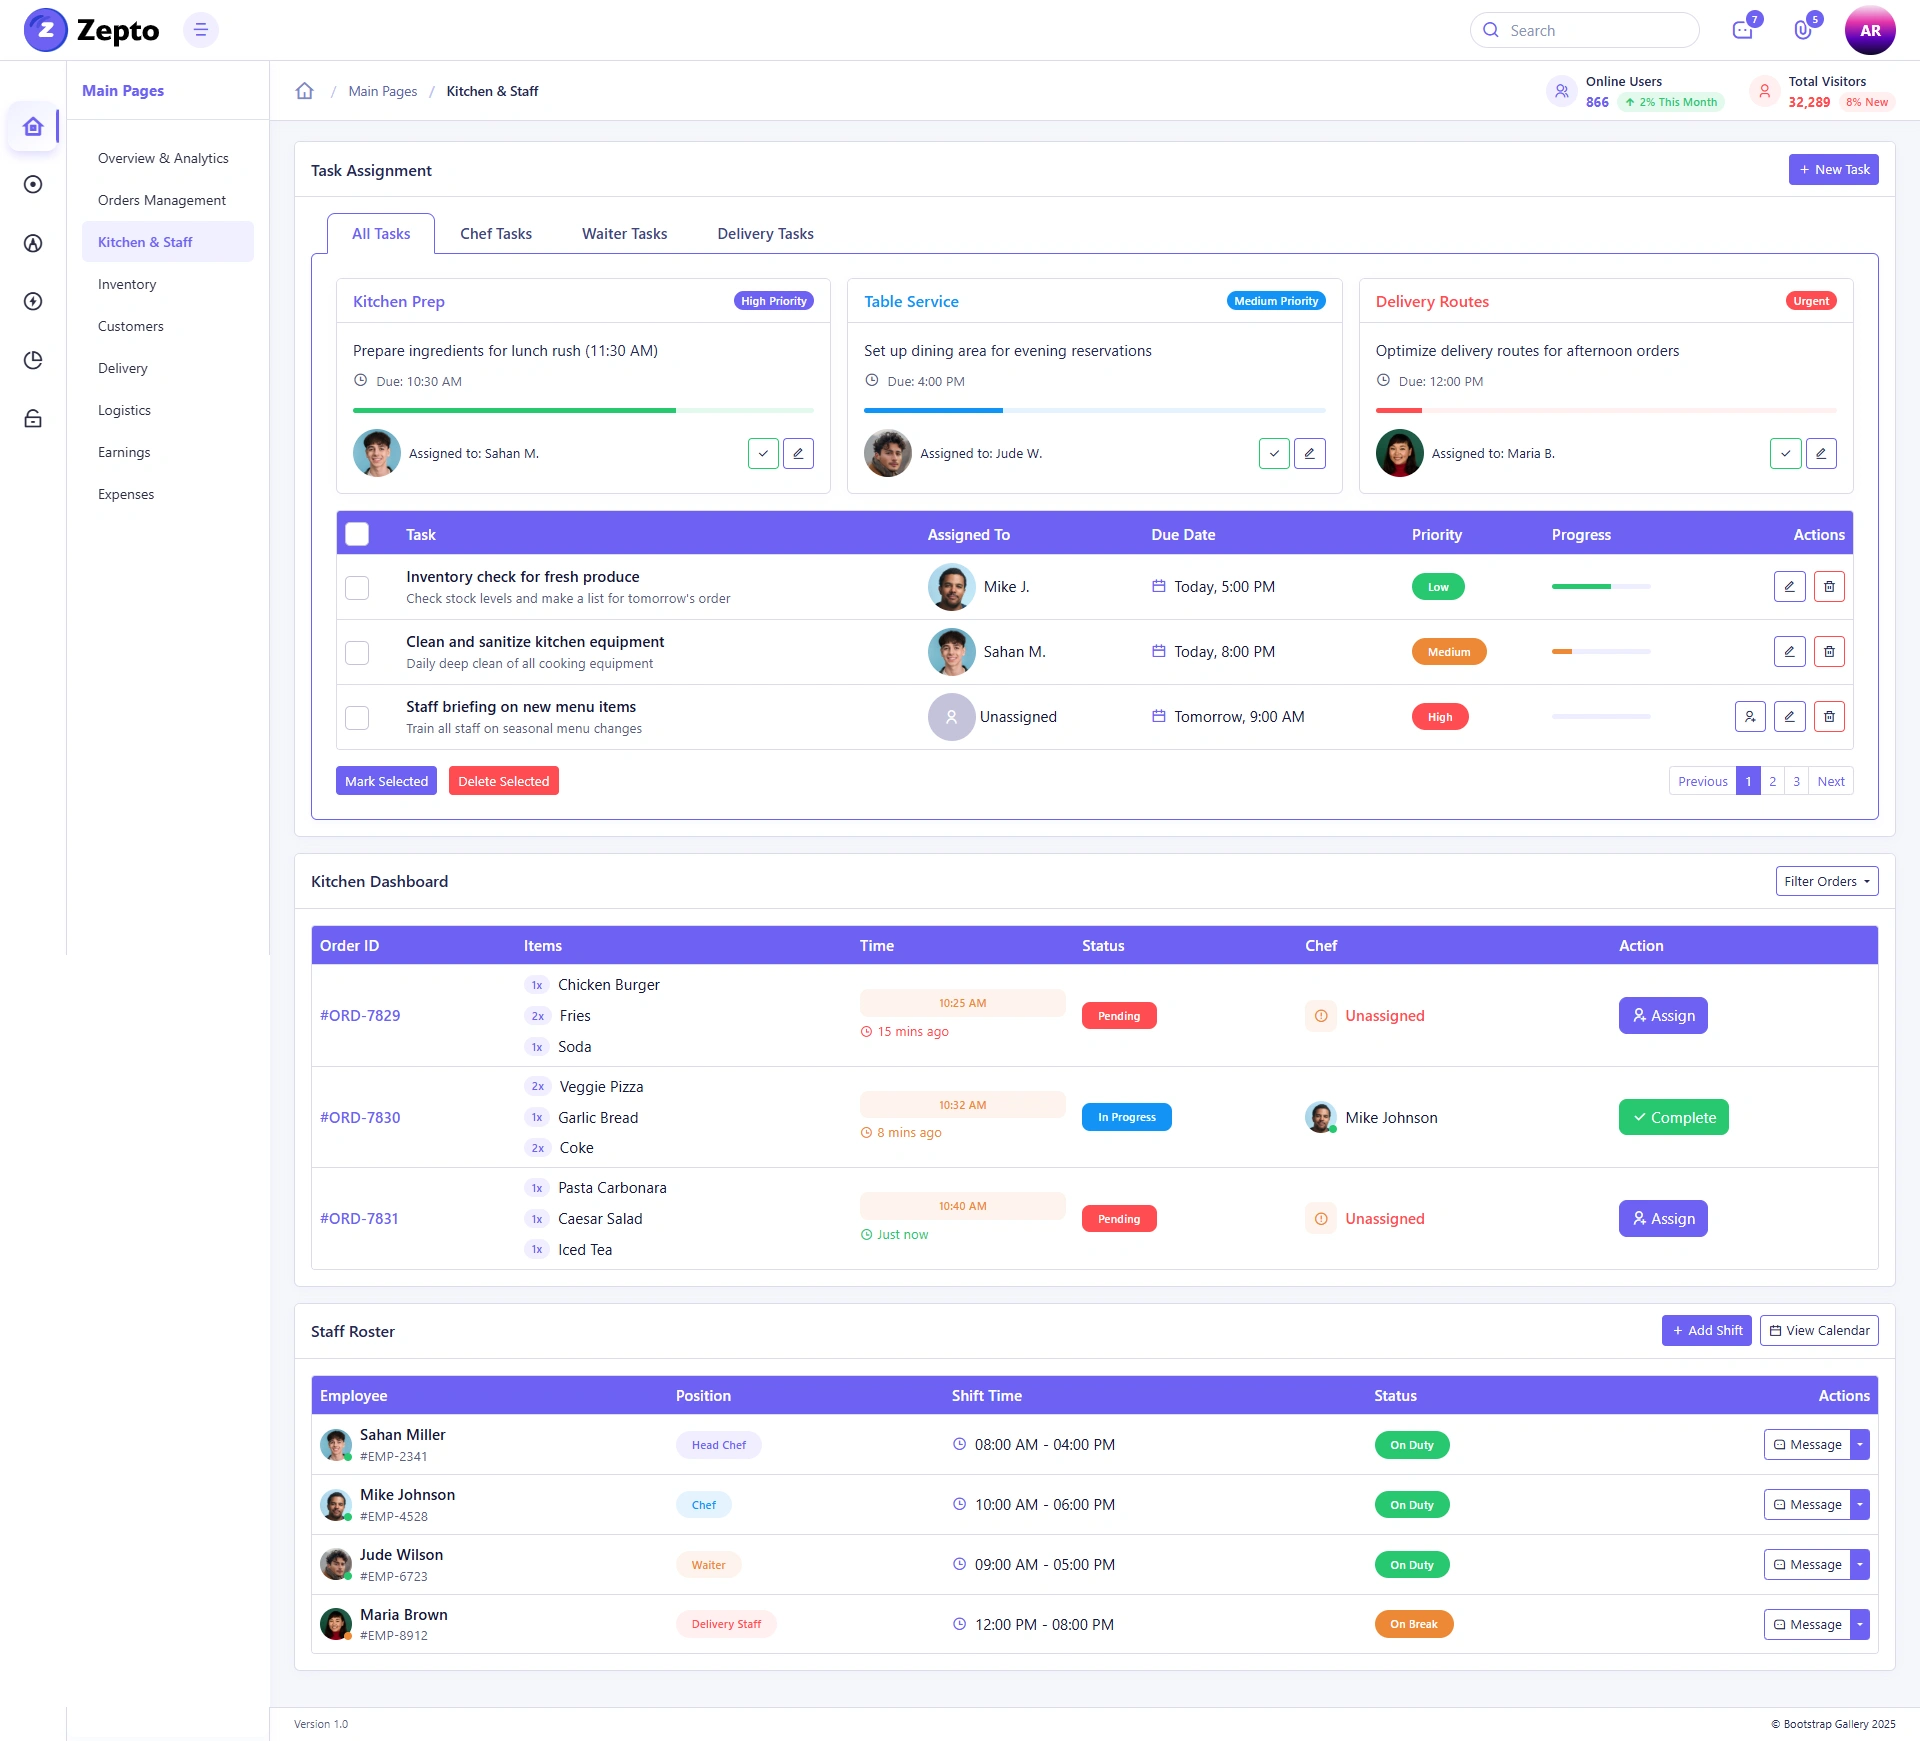Delete the Inventory check task using trash icon

tap(1829, 587)
